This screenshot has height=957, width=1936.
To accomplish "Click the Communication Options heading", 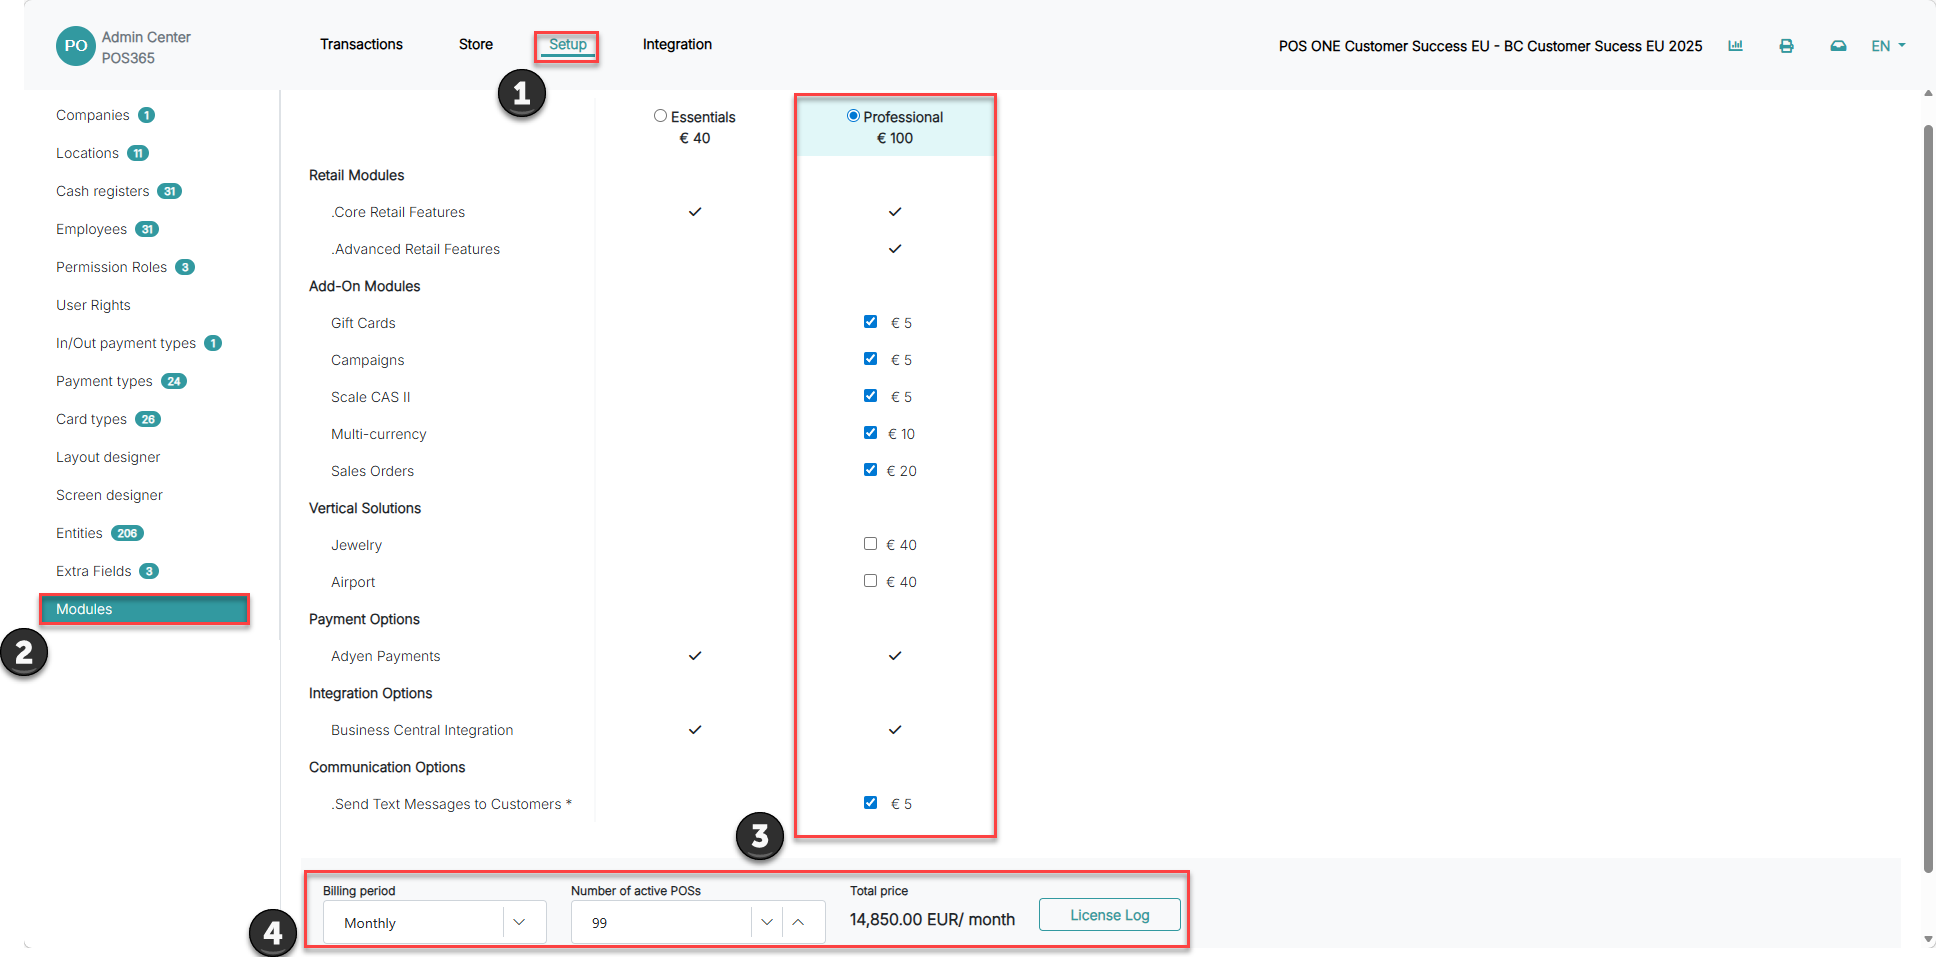I will [x=387, y=767].
